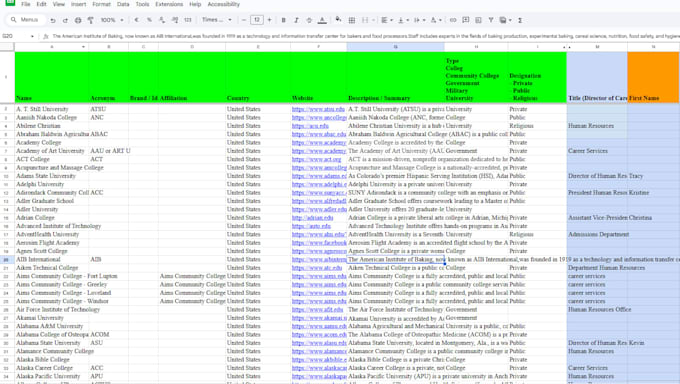Image resolution: width=680 pixels, height=384 pixels.
Task: Open the ACT College website link
Action: (x=316, y=159)
